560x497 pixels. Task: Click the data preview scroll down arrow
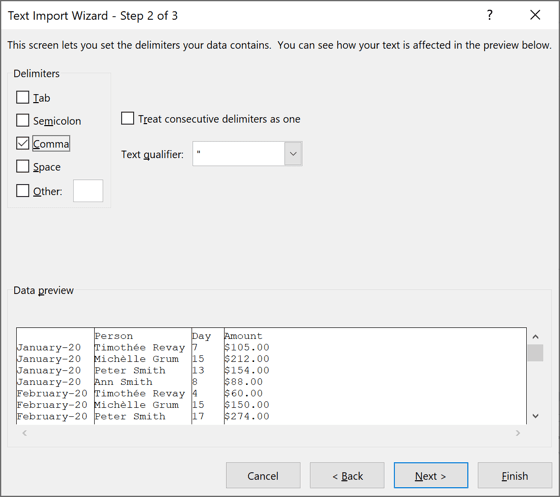pos(535,416)
